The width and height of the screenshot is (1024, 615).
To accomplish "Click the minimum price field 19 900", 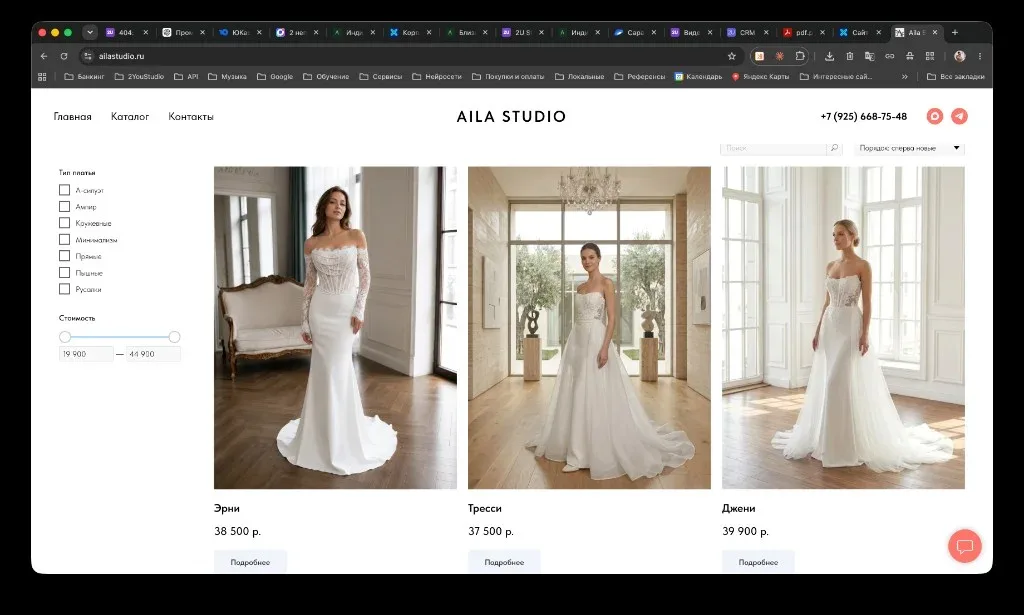I will coord(86,354).
